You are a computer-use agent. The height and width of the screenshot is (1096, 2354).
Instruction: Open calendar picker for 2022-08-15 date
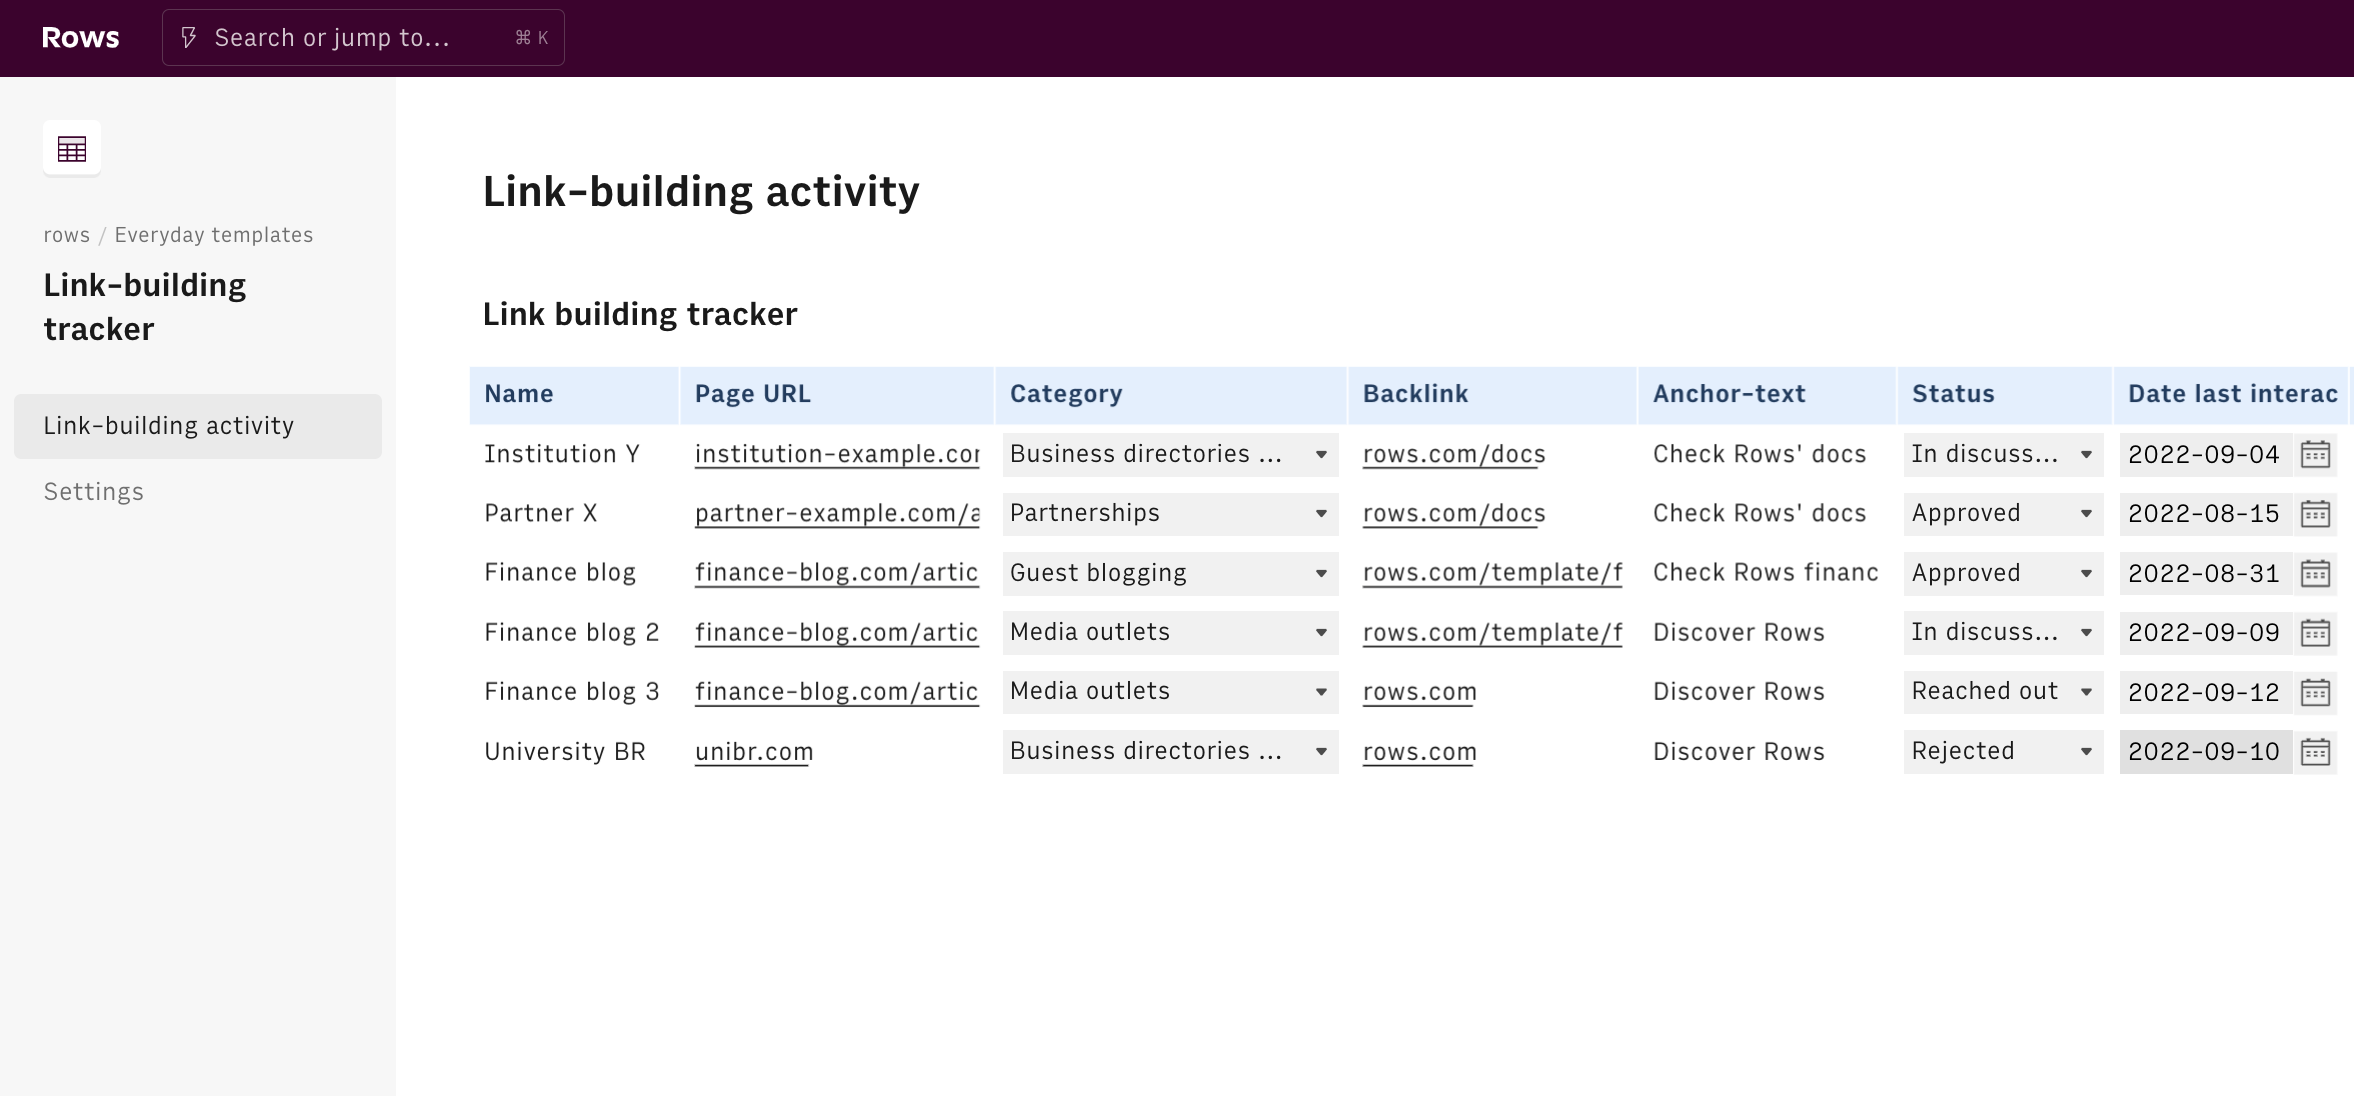2315,514
